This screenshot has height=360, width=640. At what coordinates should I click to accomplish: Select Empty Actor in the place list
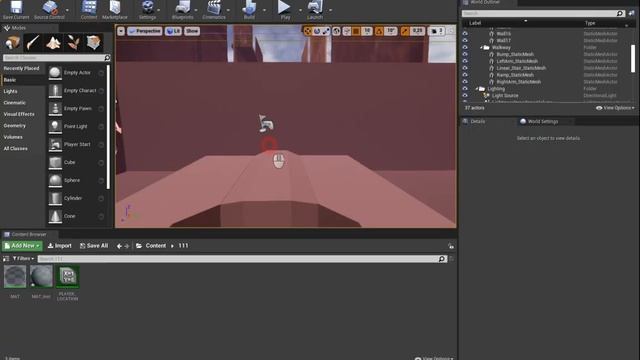click(x=76, y=73)
